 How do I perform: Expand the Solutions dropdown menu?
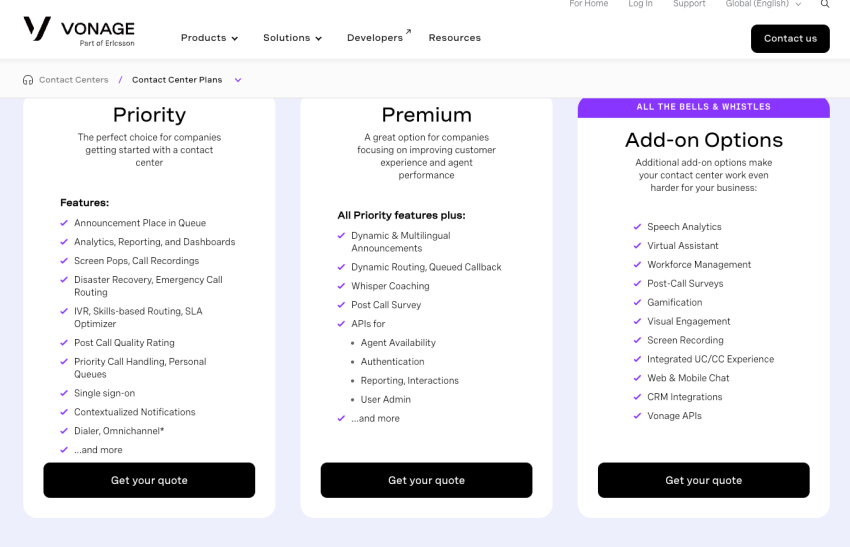[292, 38]
